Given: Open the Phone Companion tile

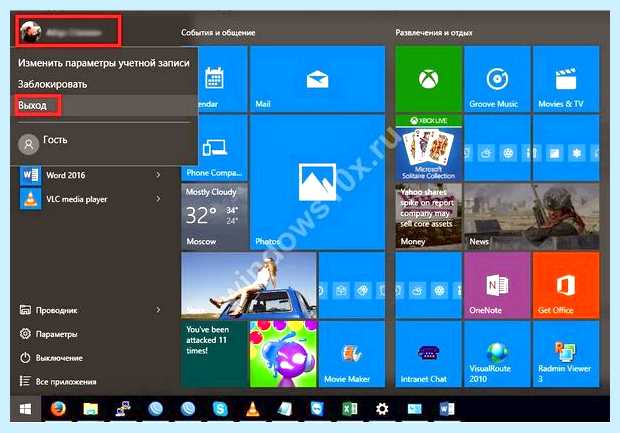Looking at the screenshot, I should click(214, 148).
